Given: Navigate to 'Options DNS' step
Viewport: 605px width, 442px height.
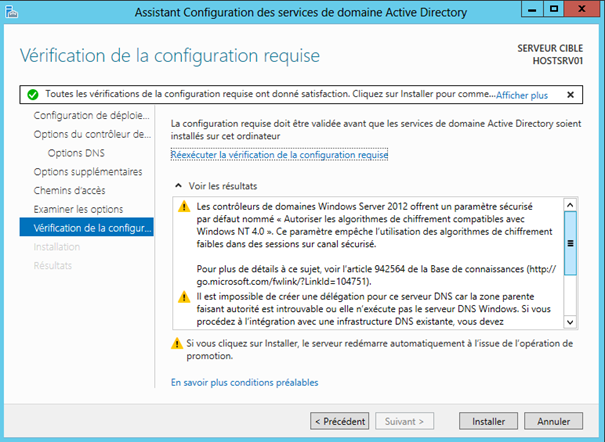Looking at the screenshot, I should [x=76, y=153].
